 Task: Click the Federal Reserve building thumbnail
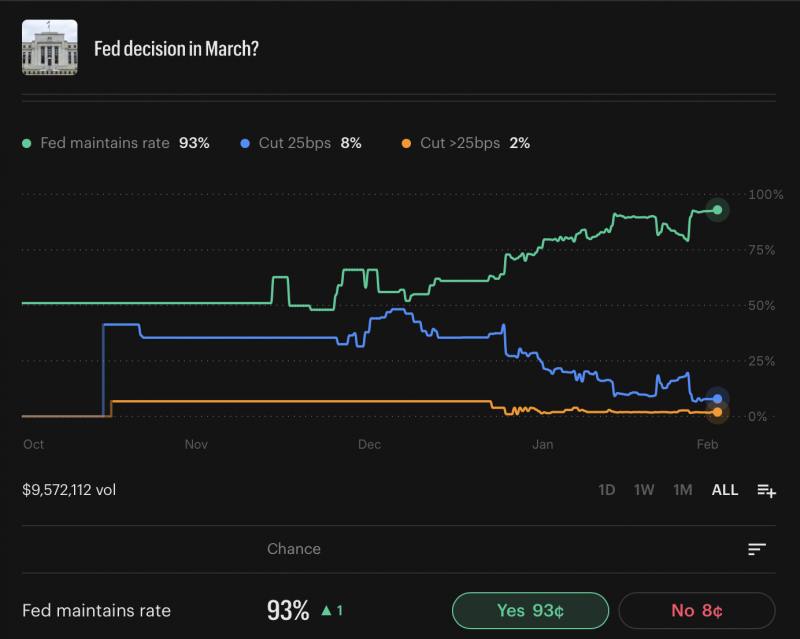click(49, 48)
